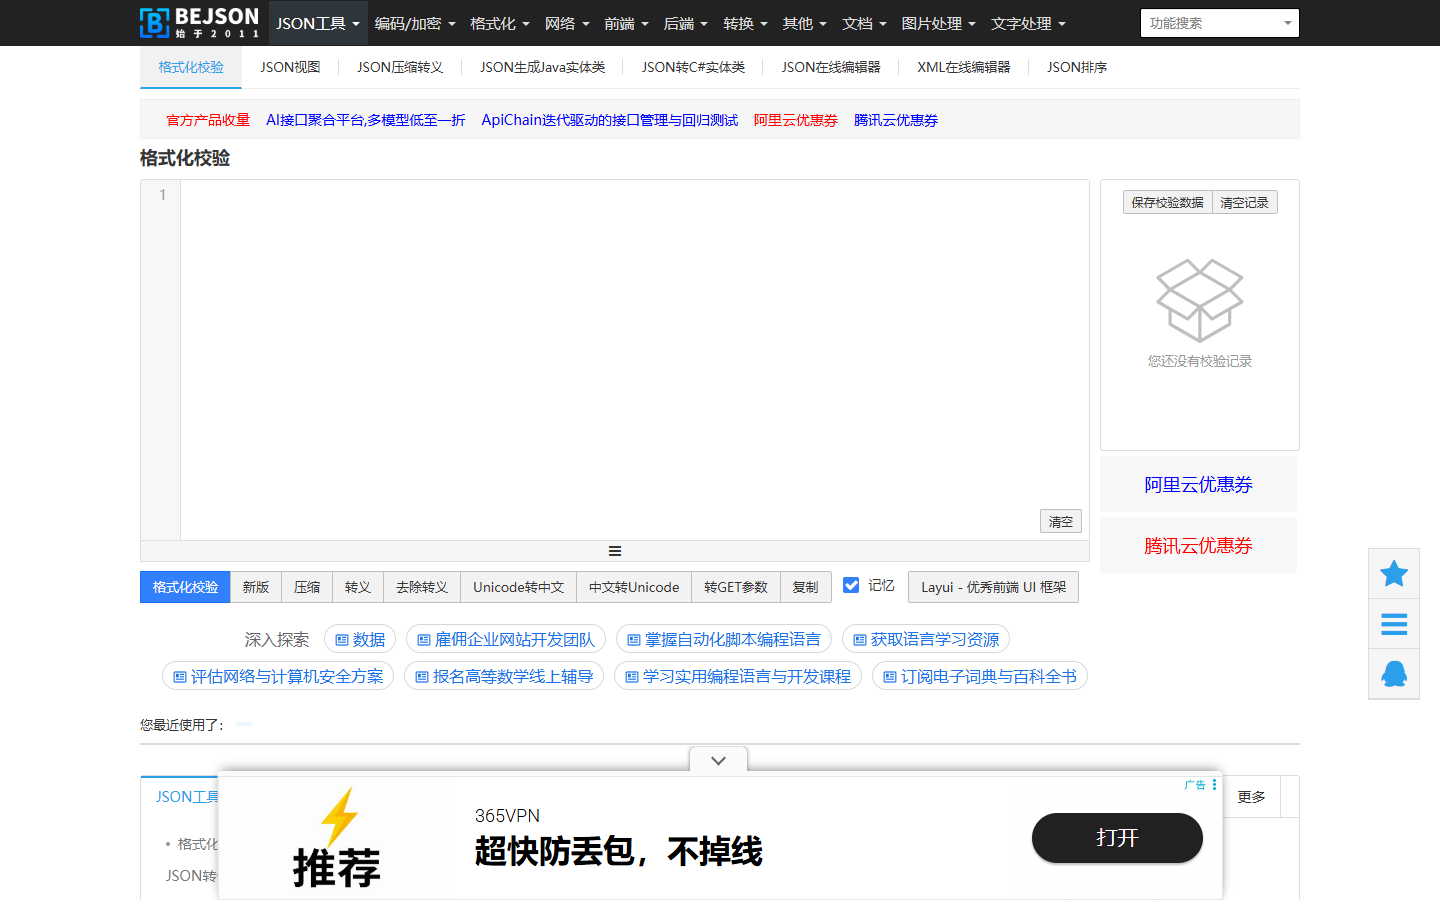Viewport: 1440px width, 900px height.
Task: Click the 压缩 button
Action: [x=307, y=587]
